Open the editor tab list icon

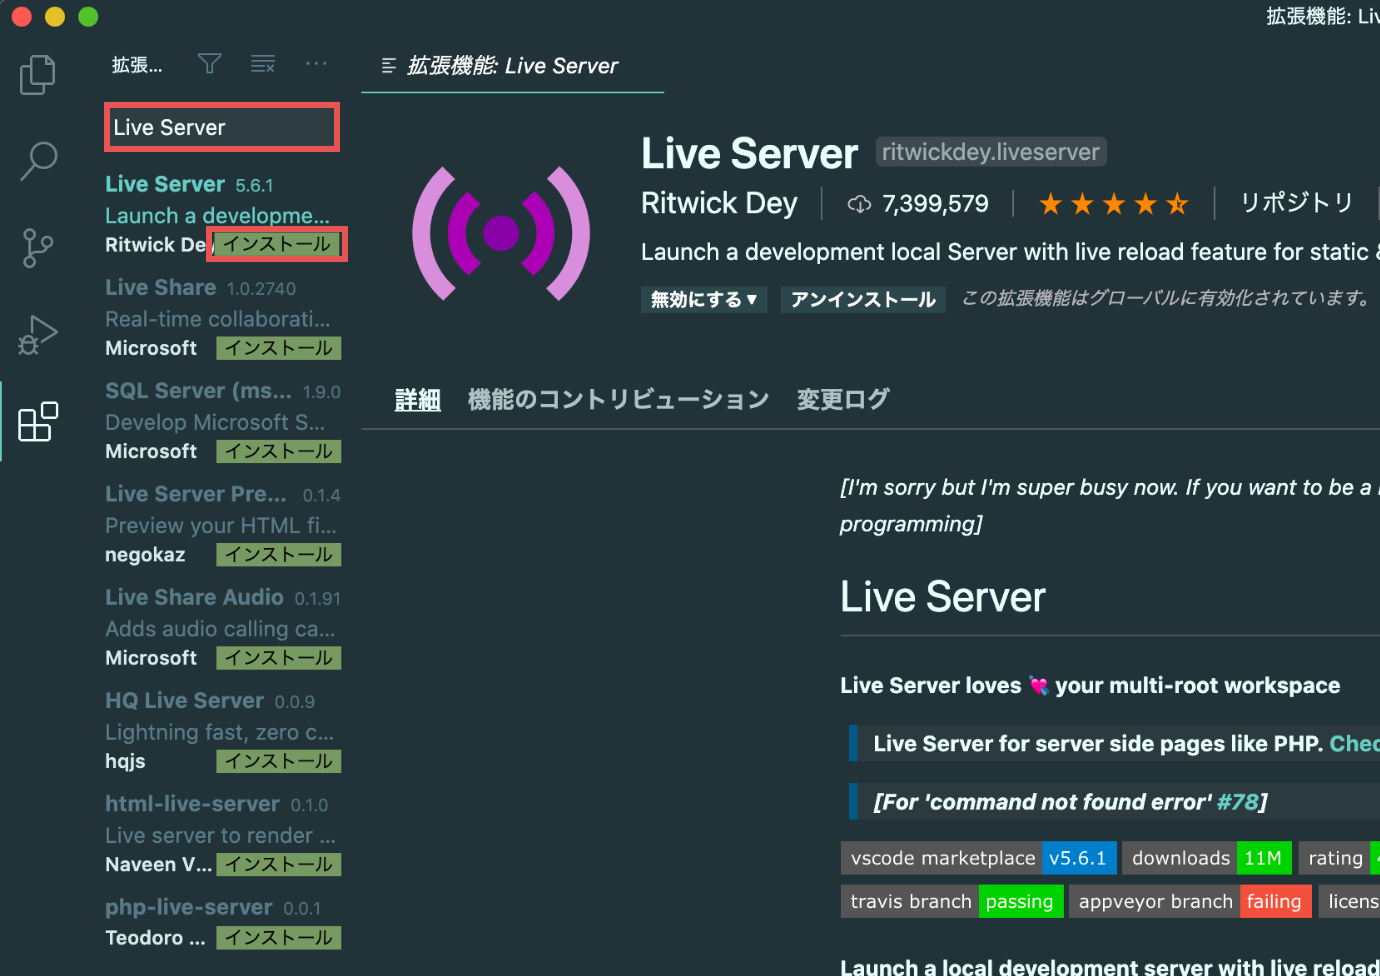tap(388, 64)
